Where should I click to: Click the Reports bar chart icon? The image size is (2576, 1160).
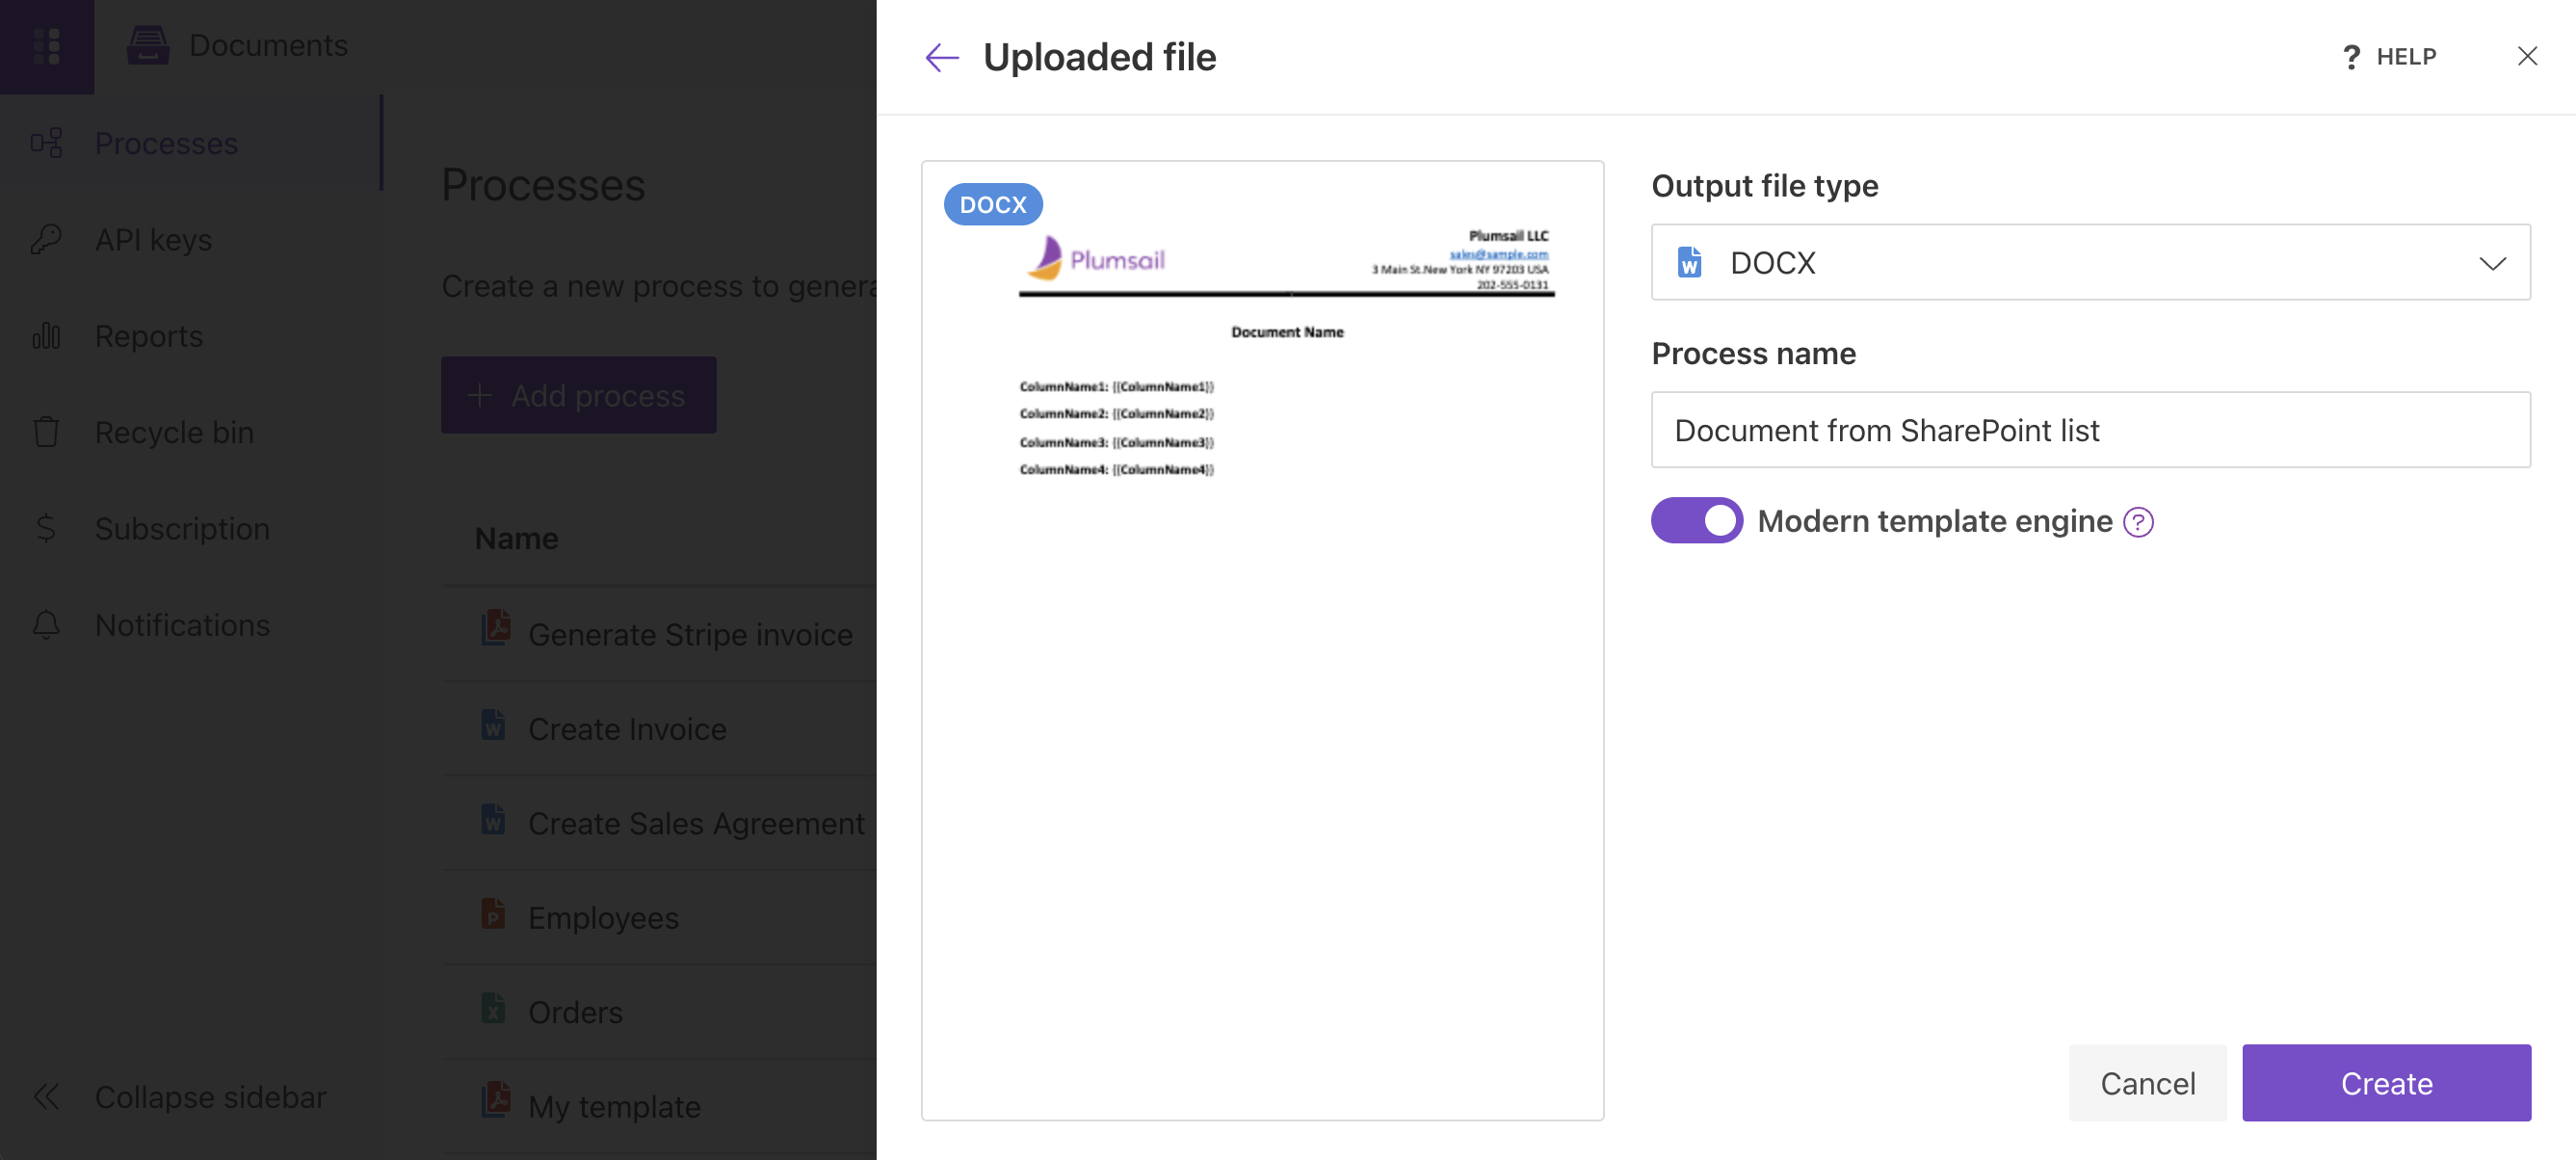pyautogui.click(x=46, y=335)
